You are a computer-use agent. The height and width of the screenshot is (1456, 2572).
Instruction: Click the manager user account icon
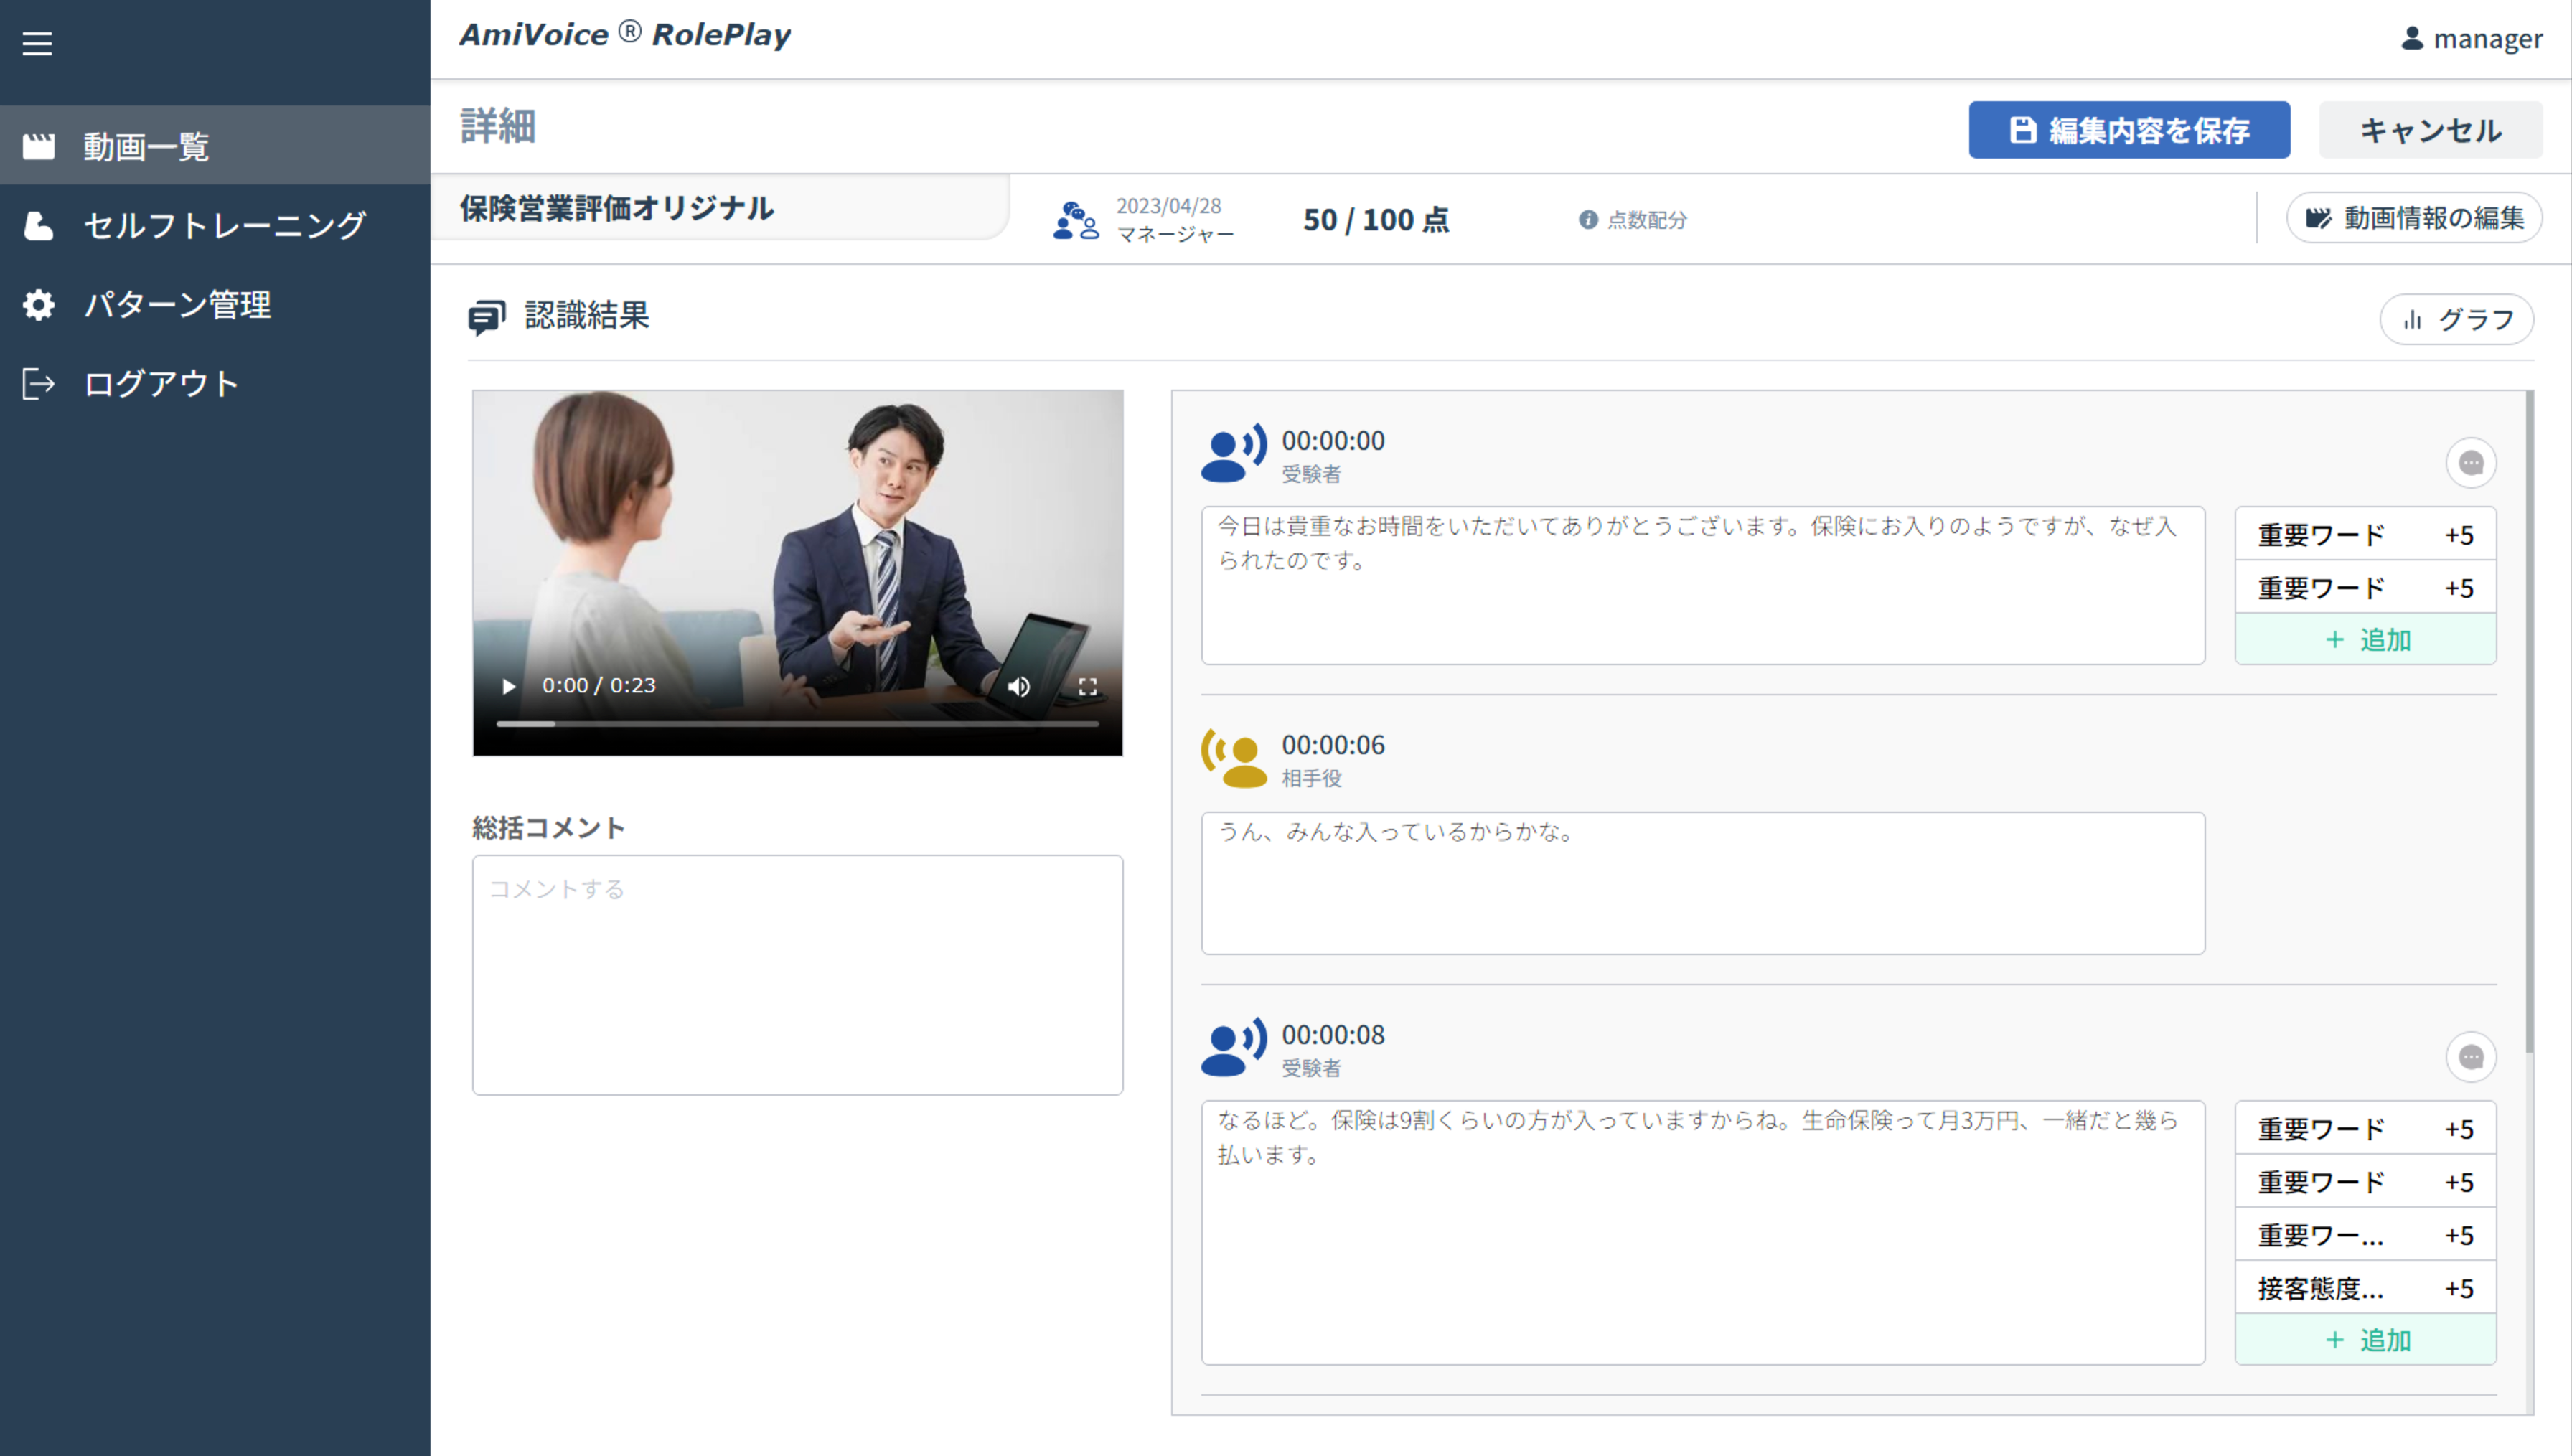[2411, 38]
